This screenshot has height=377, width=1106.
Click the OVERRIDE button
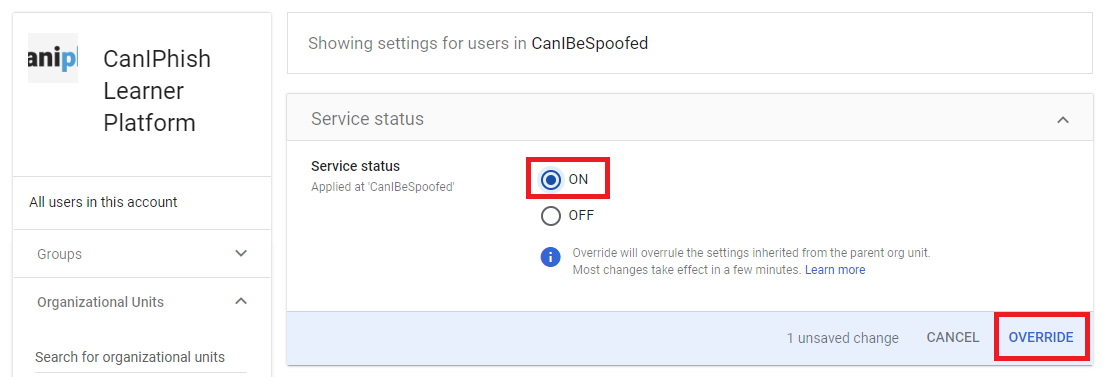[1040, 337]
